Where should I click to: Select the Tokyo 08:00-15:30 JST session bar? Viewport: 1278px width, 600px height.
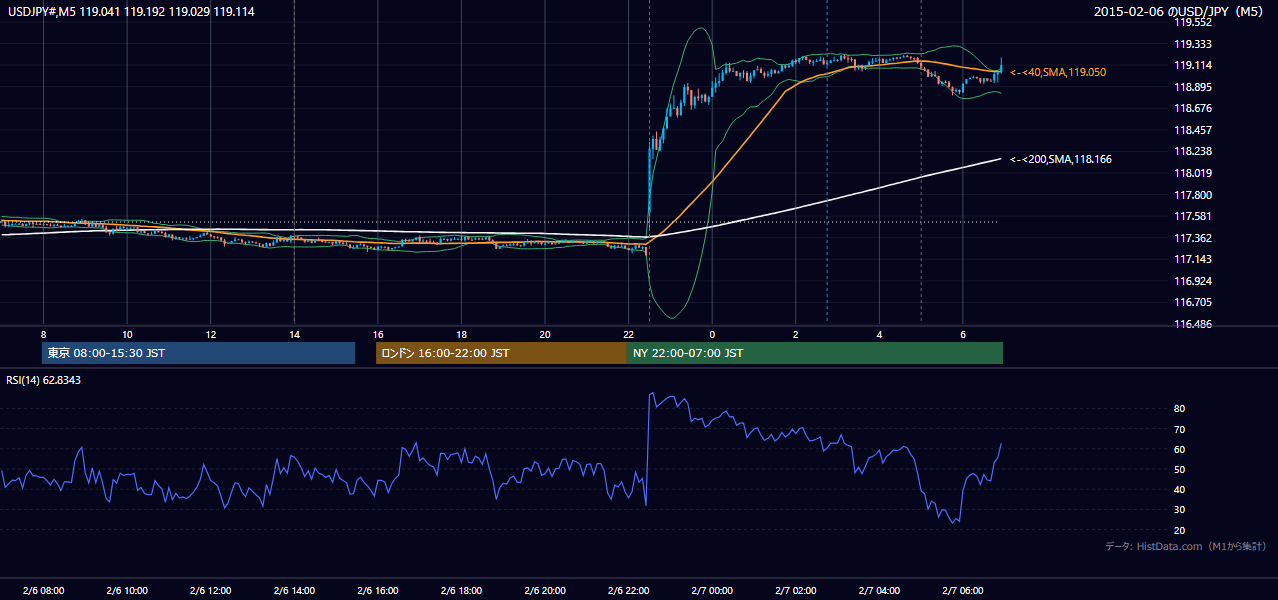click(199, 353)
